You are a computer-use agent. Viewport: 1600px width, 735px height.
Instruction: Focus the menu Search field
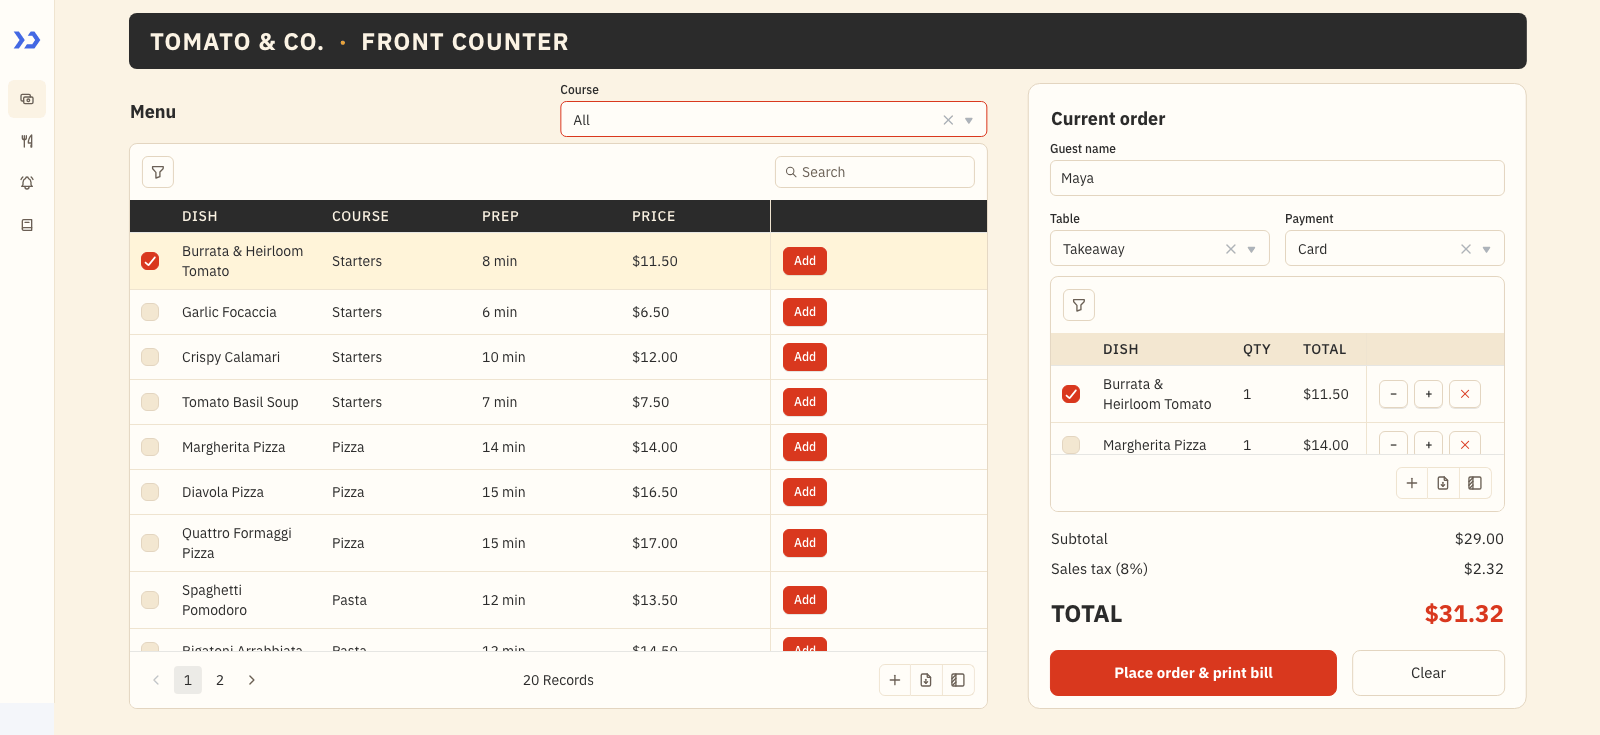coord(875,172)
